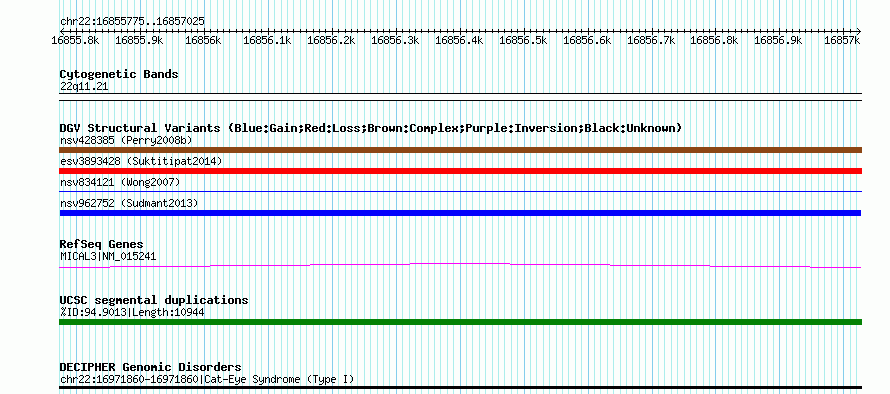This screenshot has height=394, width=890.
Task: Open the nsv428385 (Perry2008b) label
Action: (126, 140)
